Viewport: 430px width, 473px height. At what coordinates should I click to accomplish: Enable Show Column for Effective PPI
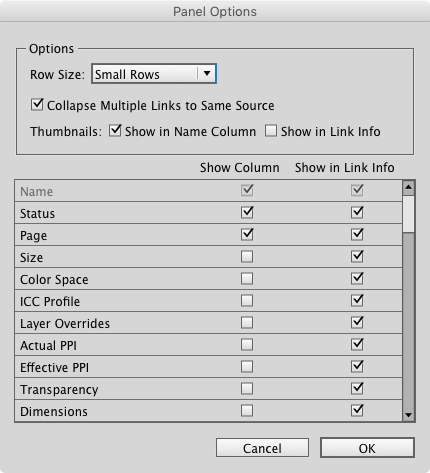pyautogui.click(x=247, y=366)
